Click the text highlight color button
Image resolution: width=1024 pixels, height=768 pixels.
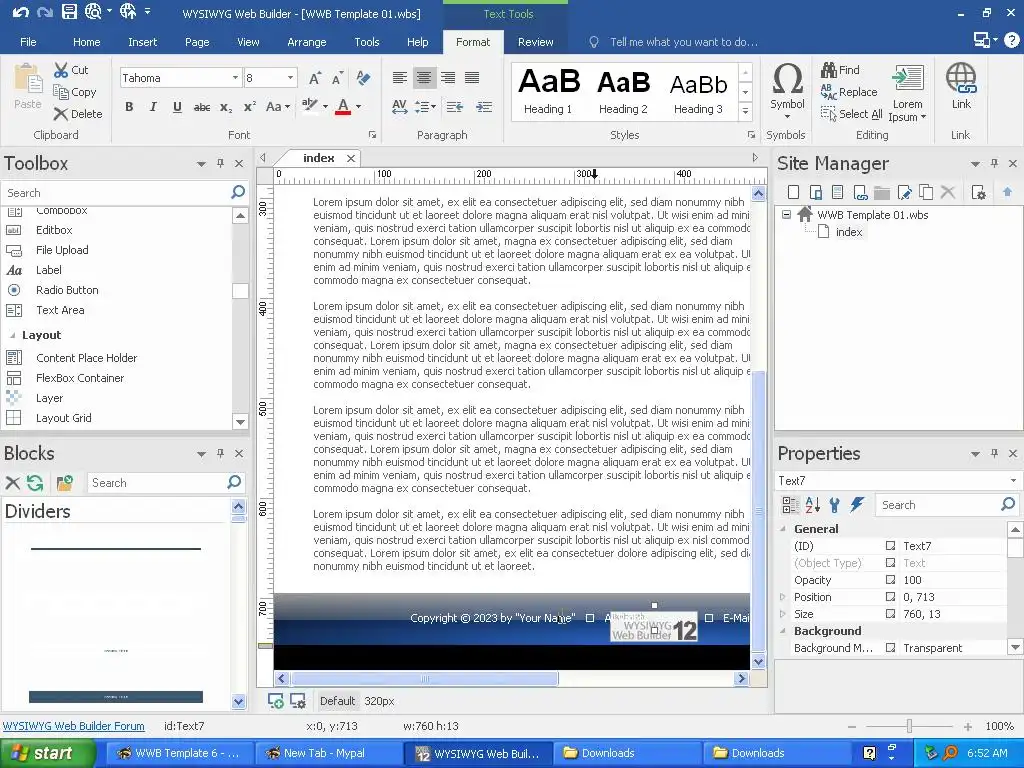click(310, 106)
